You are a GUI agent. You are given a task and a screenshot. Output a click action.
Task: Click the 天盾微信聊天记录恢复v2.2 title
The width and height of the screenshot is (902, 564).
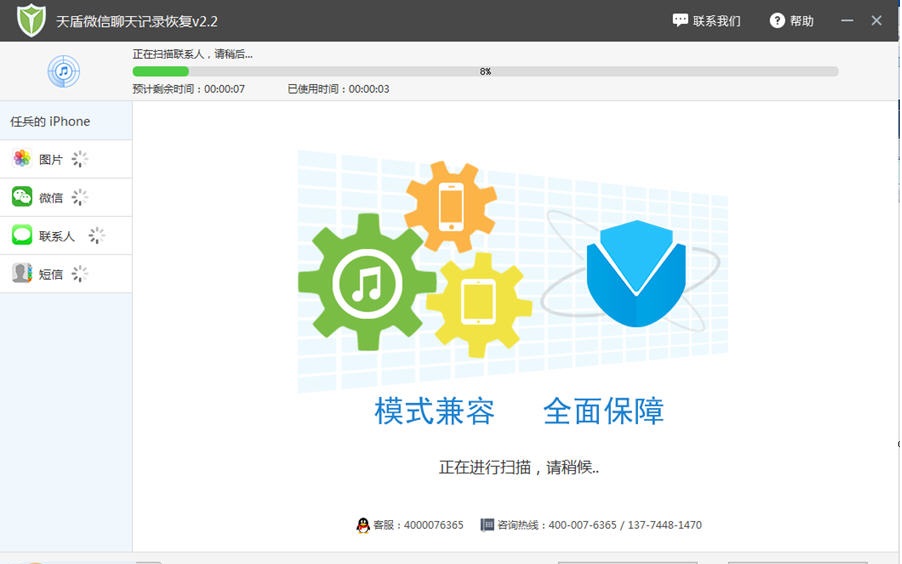[x=137, y=21]
